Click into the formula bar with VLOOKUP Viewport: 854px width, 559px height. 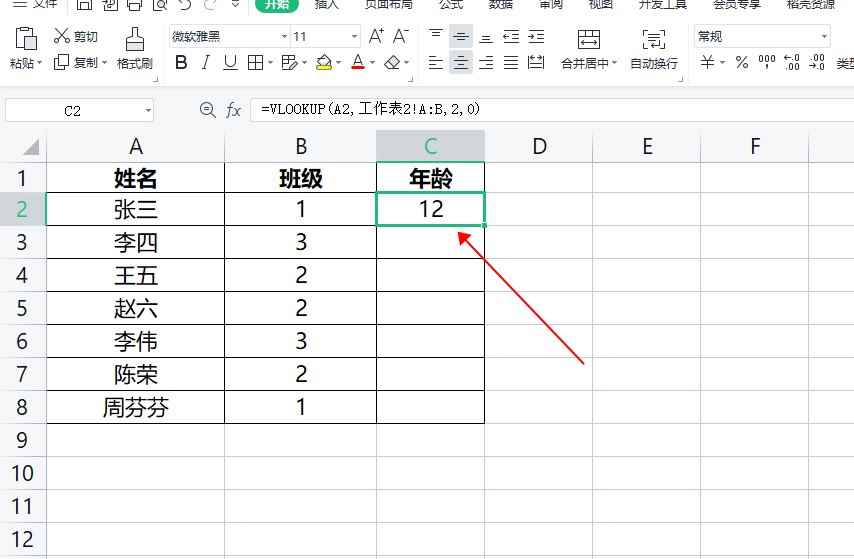[552, 110]
